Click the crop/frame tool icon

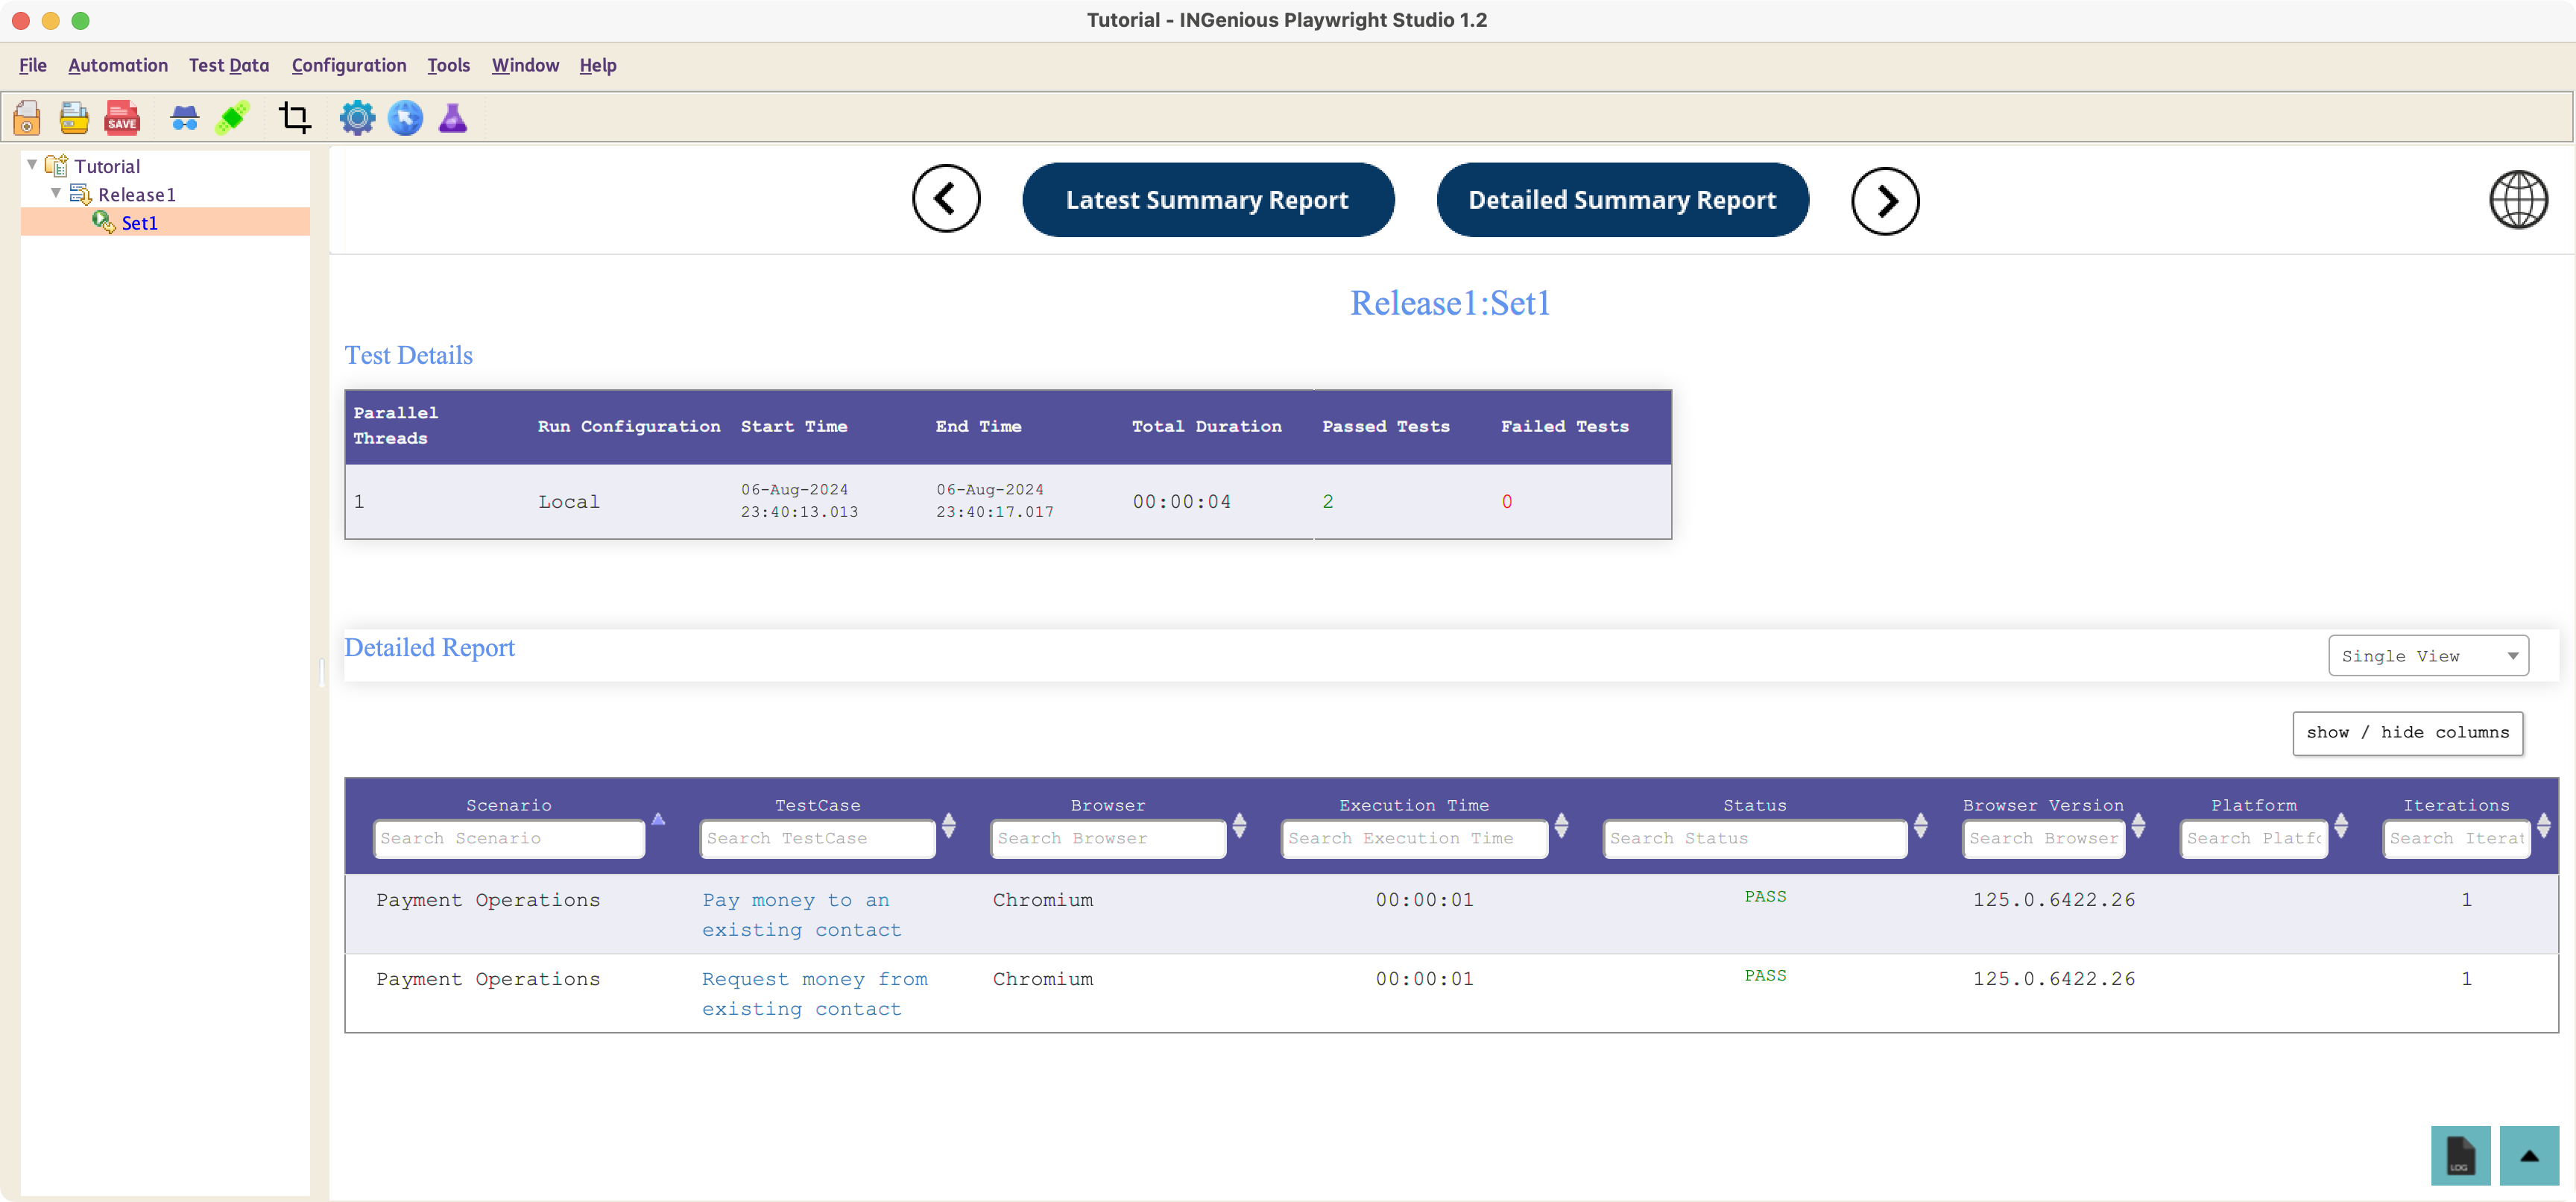294,117
